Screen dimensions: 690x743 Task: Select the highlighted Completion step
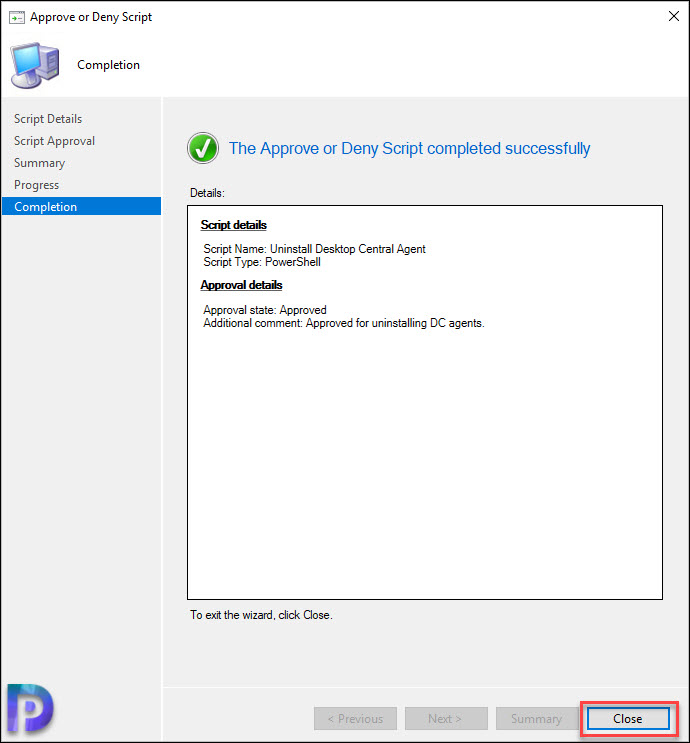coord(82,207)
